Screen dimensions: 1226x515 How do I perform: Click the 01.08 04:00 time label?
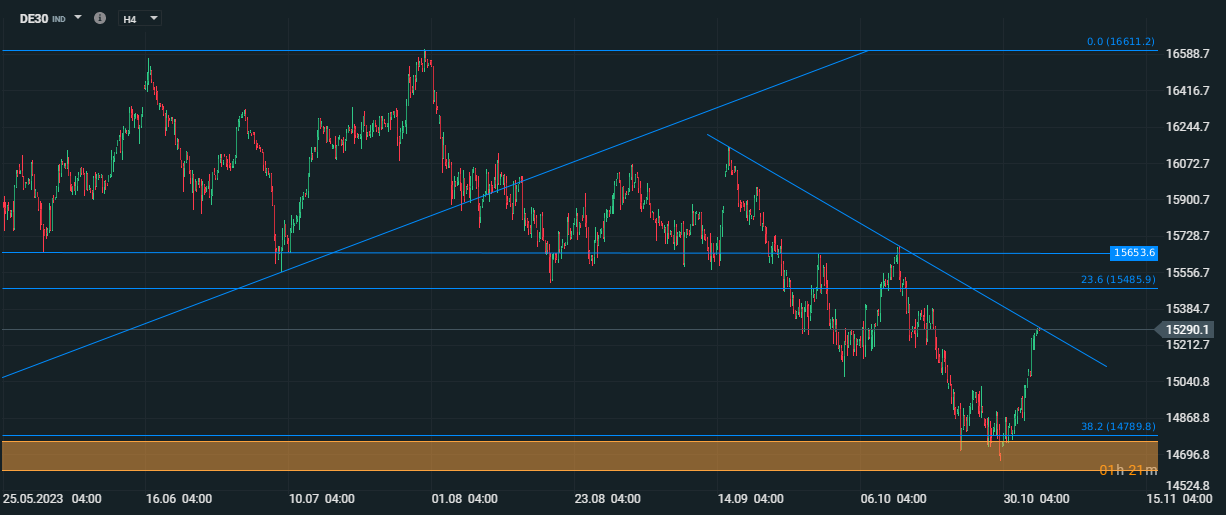(x=465, y=497)
